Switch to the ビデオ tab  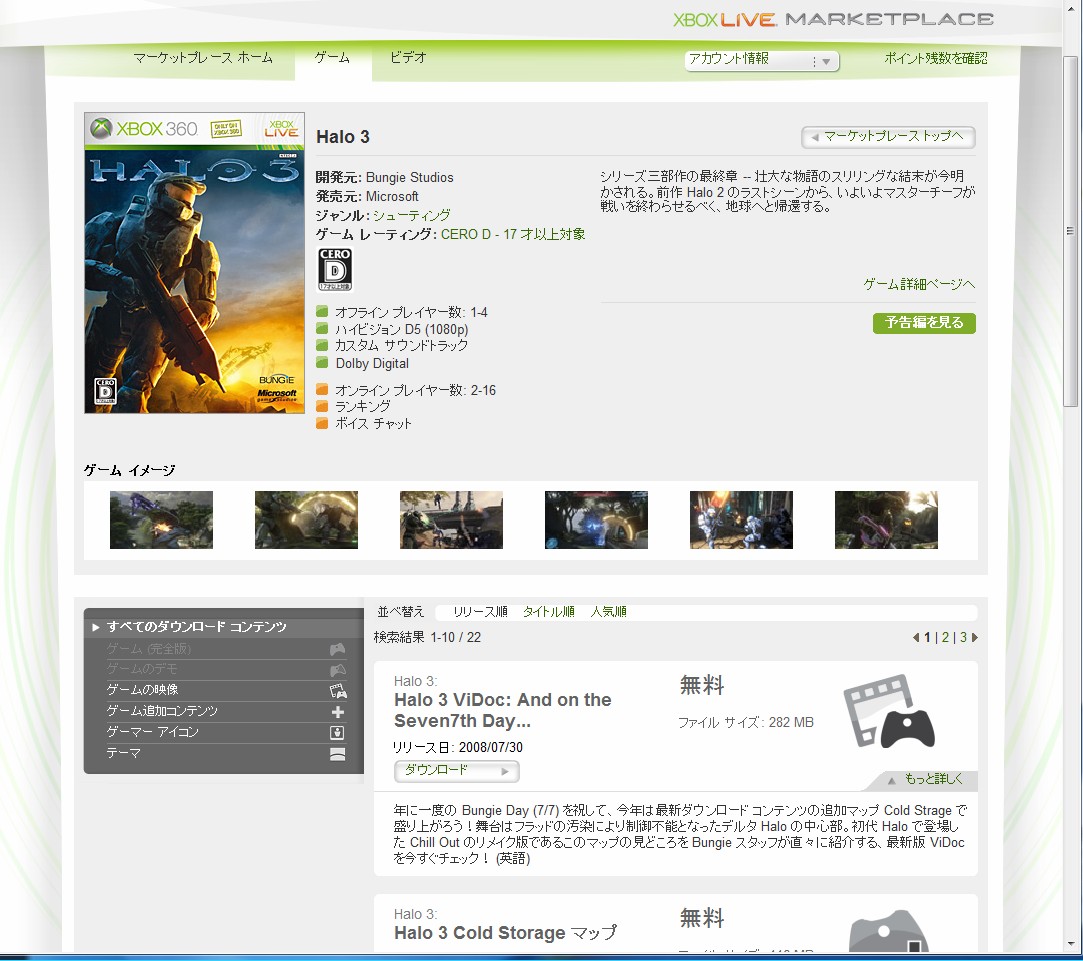coord(408,58)
